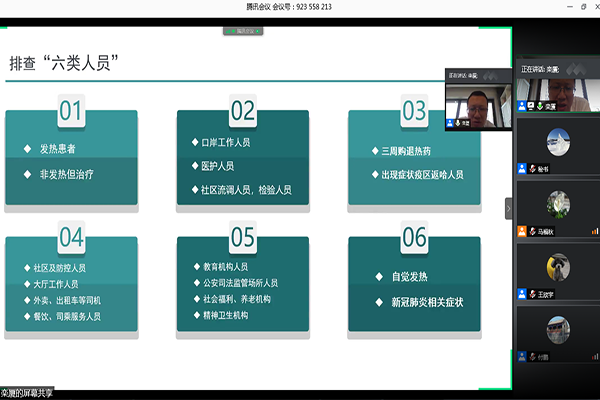Click the muted microphone icon beside 秘书
This screenshot has height=400, width=600.
533,168
